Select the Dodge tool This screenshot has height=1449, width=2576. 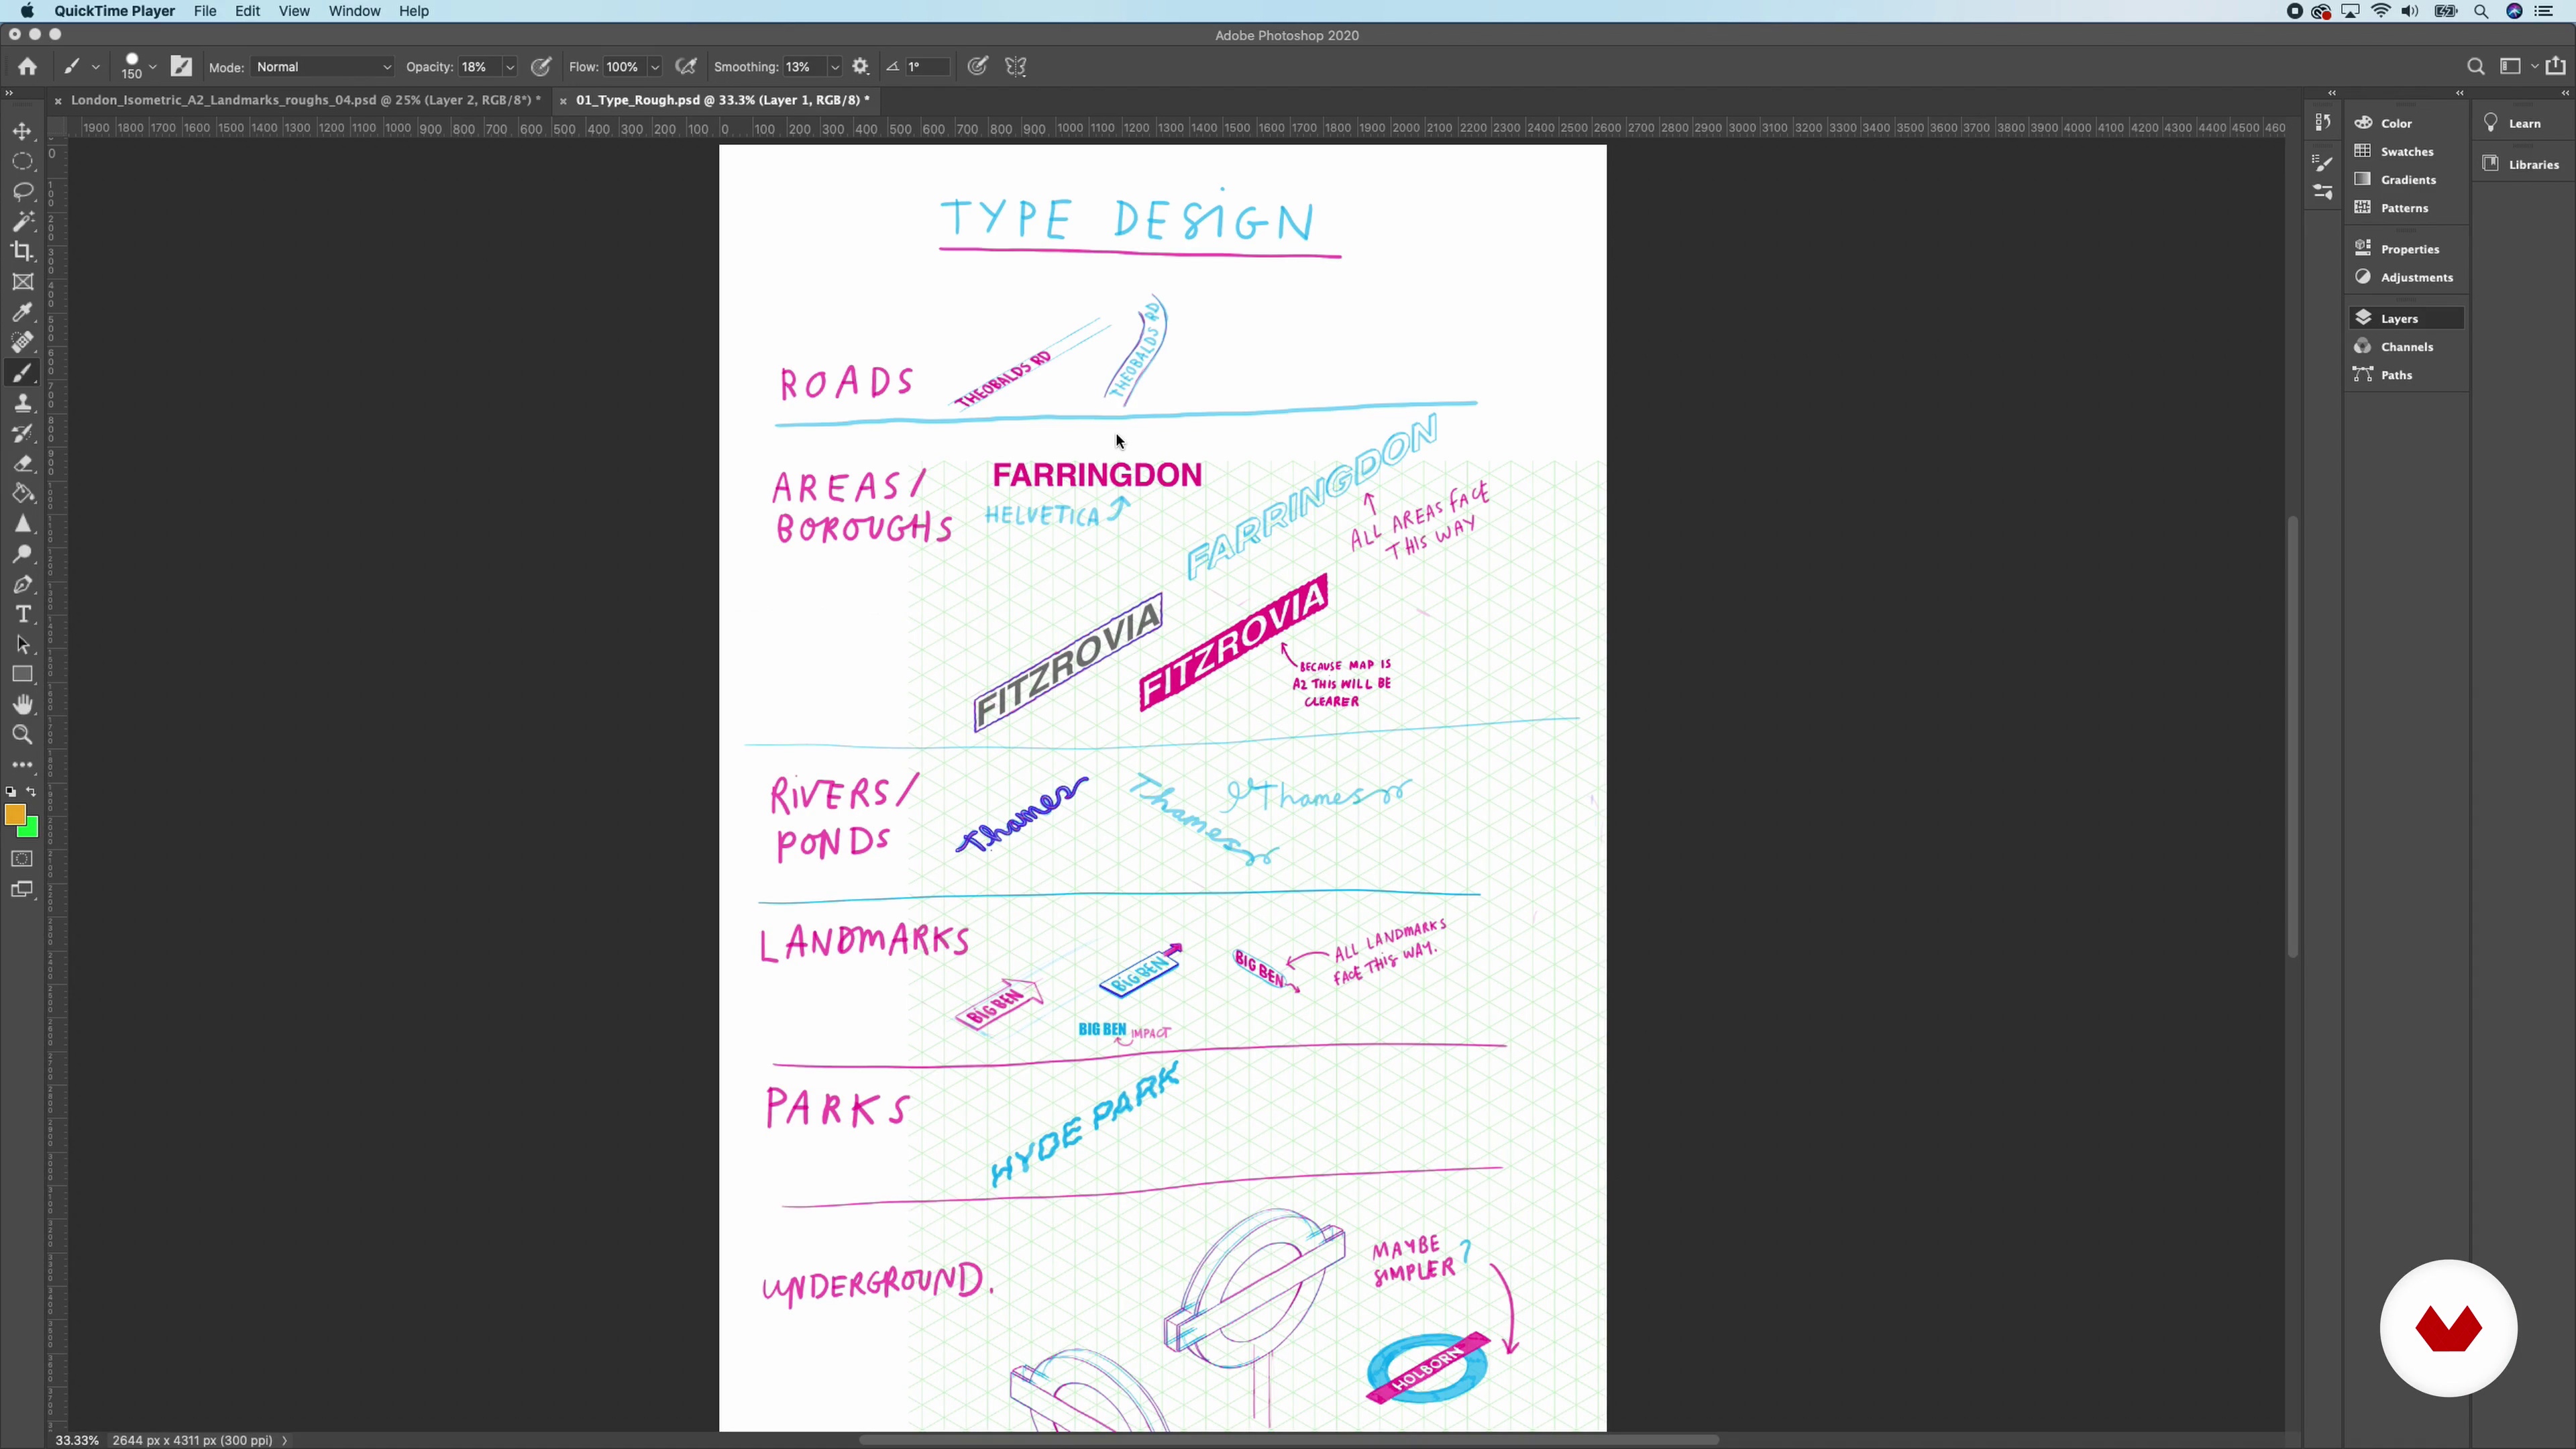22,554
